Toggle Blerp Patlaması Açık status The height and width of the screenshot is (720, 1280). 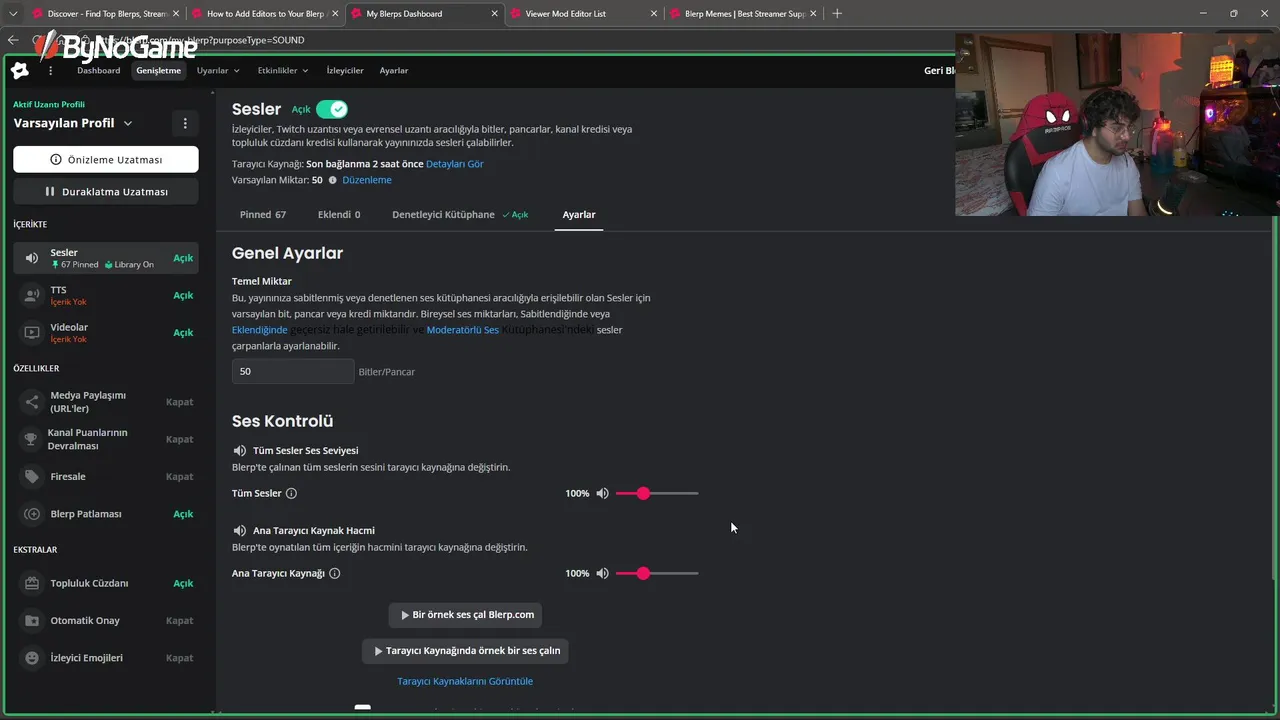coord(183,514)
